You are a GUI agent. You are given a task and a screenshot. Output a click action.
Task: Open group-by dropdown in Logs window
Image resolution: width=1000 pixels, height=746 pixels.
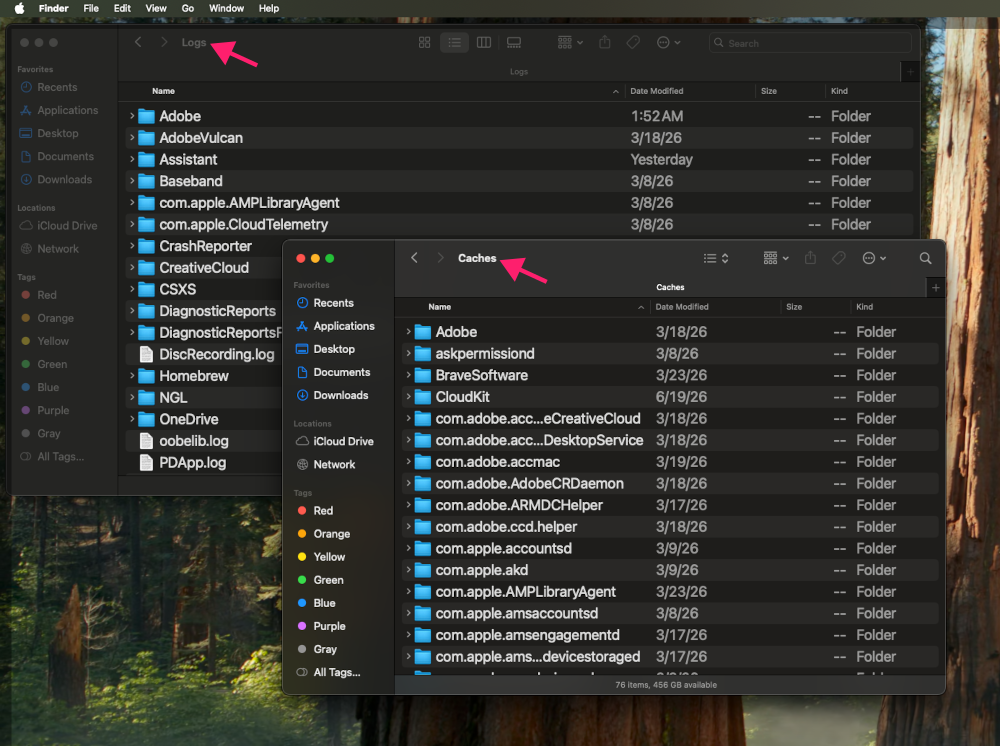[x=570, y=43]
